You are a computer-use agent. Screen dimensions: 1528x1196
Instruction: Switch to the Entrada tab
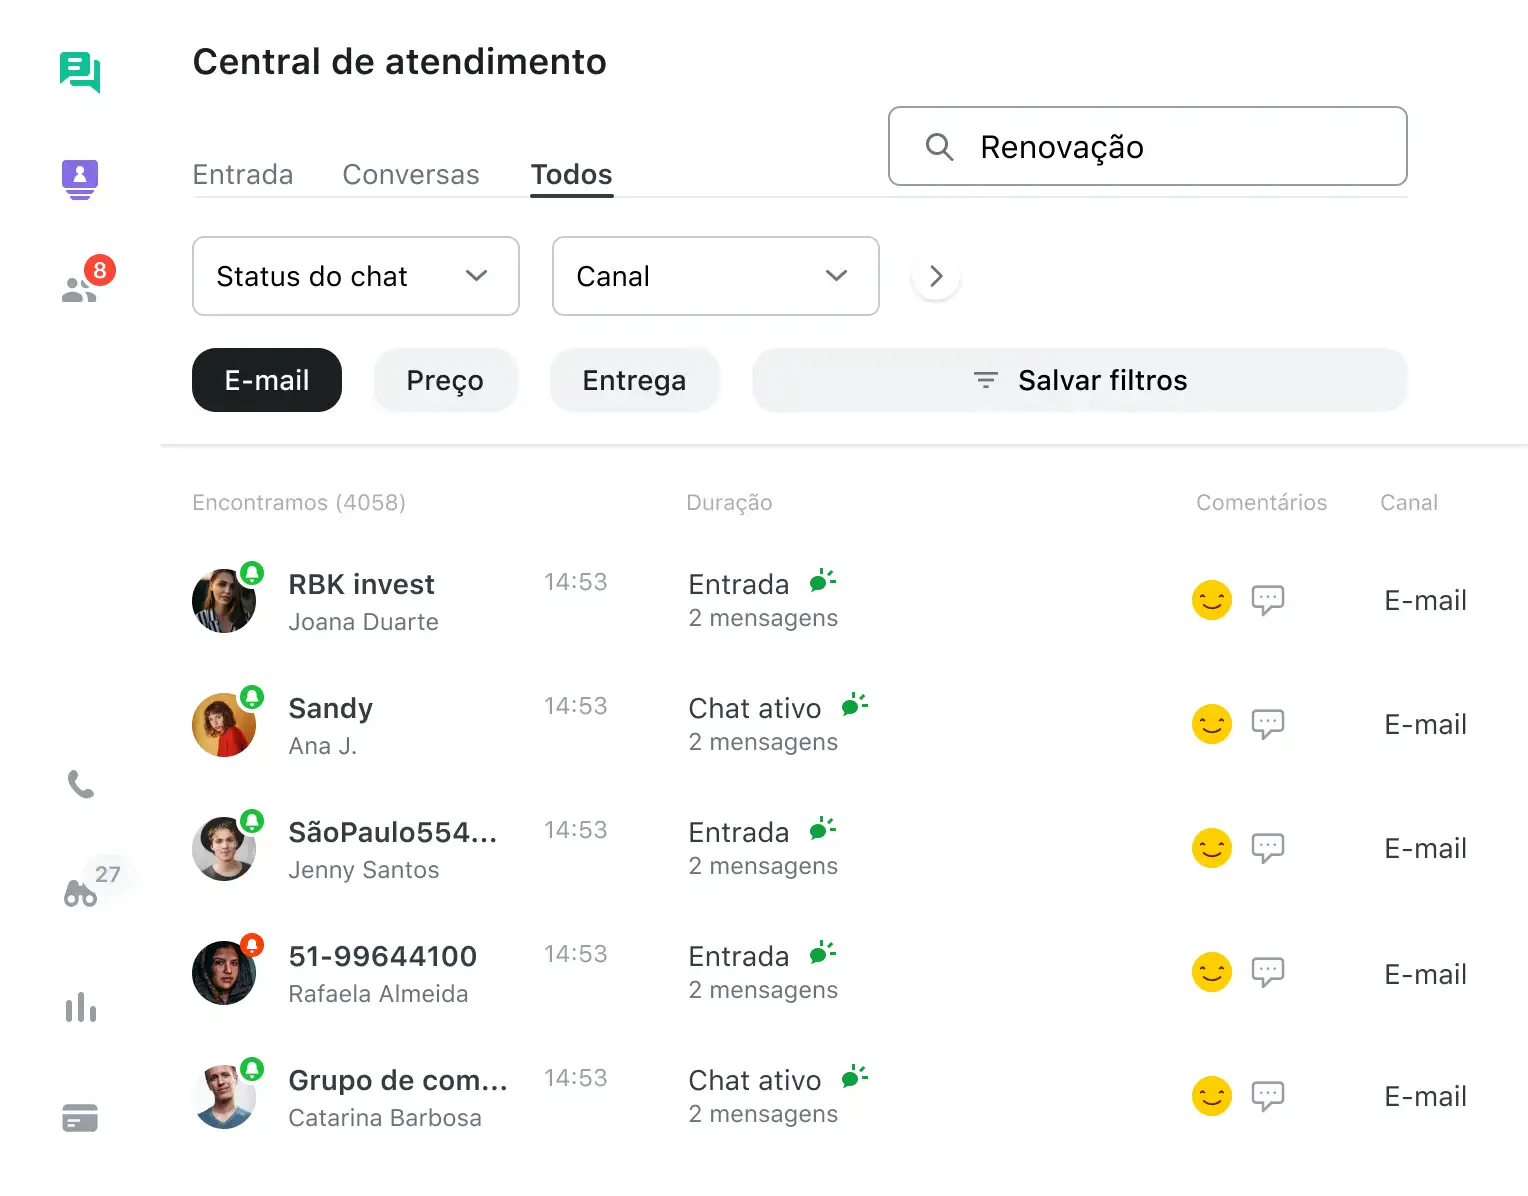[x=243, y=175]
